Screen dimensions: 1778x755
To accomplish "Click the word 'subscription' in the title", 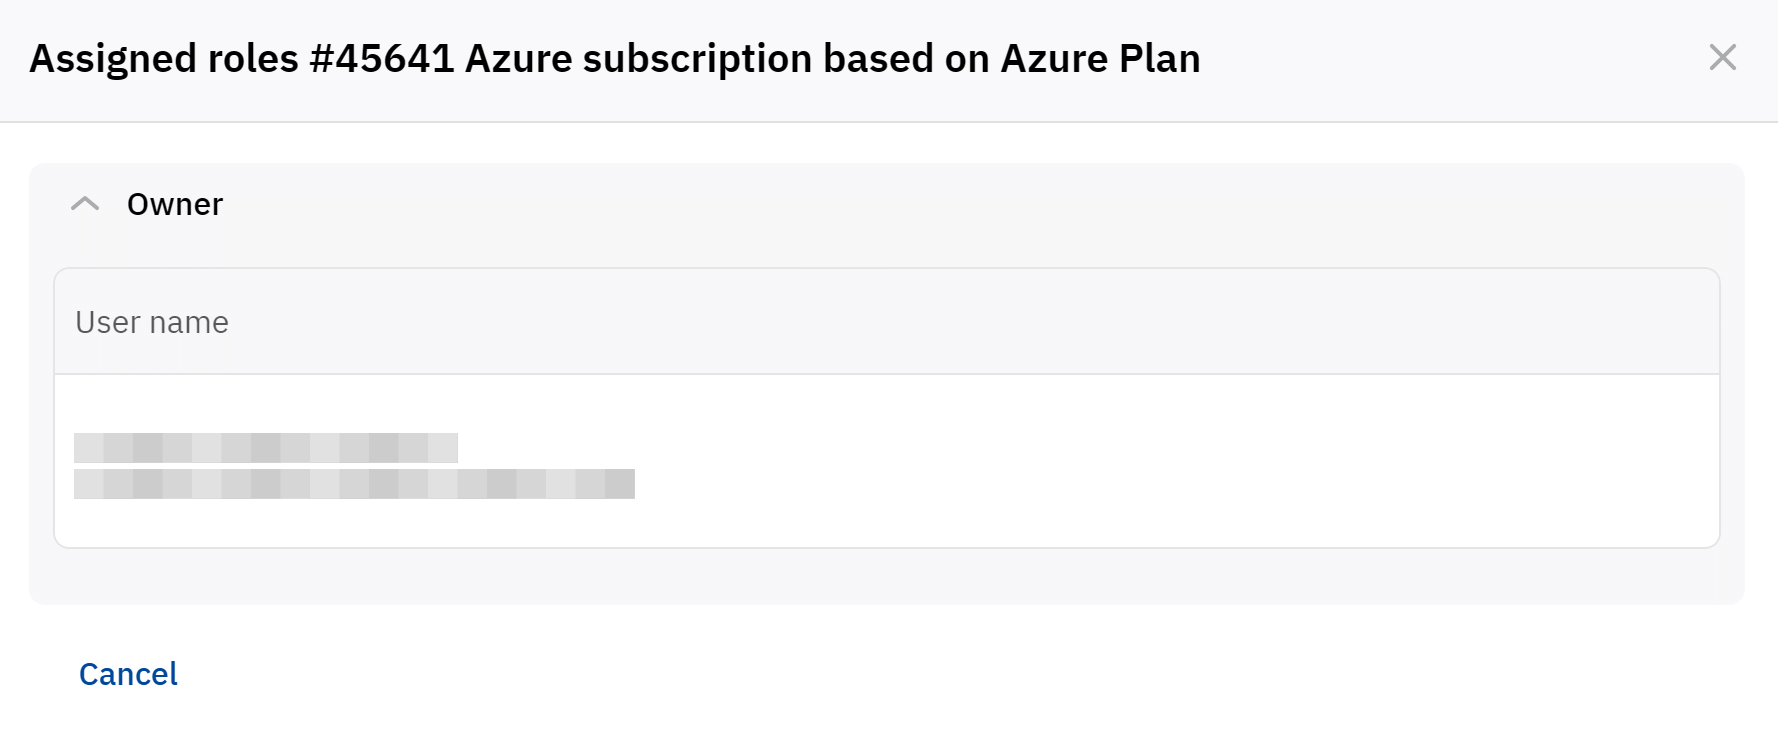I will [x=697, y=59].
